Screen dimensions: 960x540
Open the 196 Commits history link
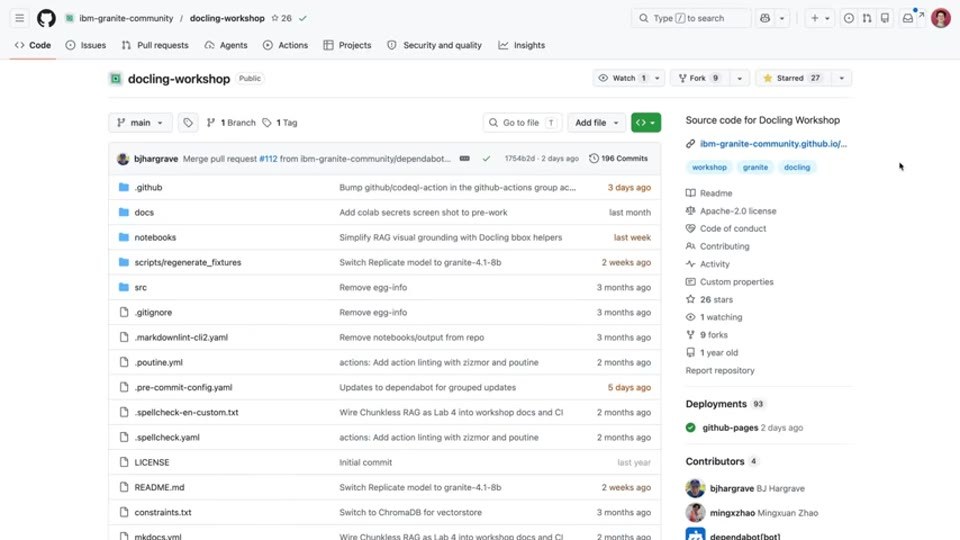click(618, 159)
